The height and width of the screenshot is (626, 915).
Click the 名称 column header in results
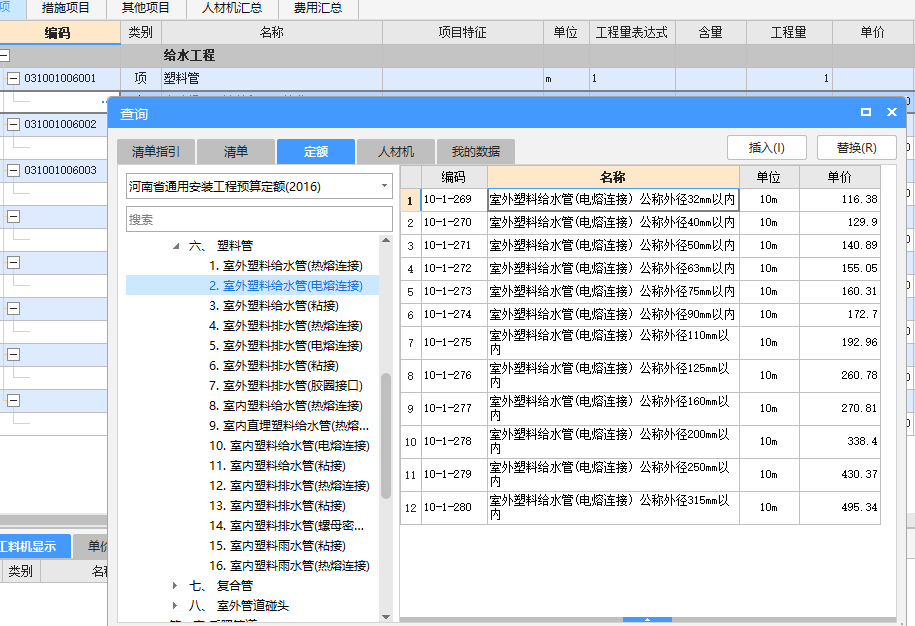pos(613,177)
